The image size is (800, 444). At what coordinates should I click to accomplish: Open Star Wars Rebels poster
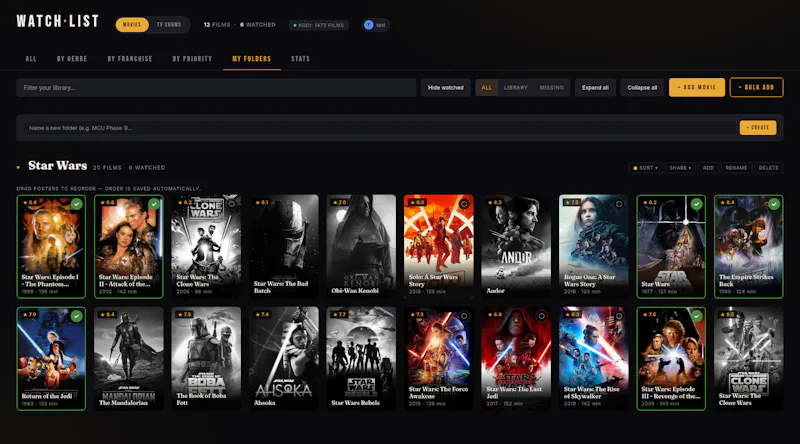[361, 358]
